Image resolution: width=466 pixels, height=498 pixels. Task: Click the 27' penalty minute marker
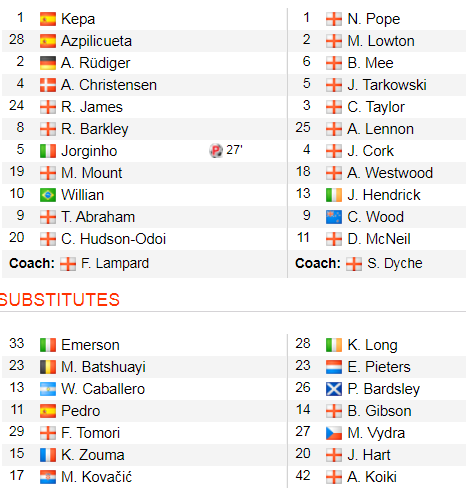point(234,150)
